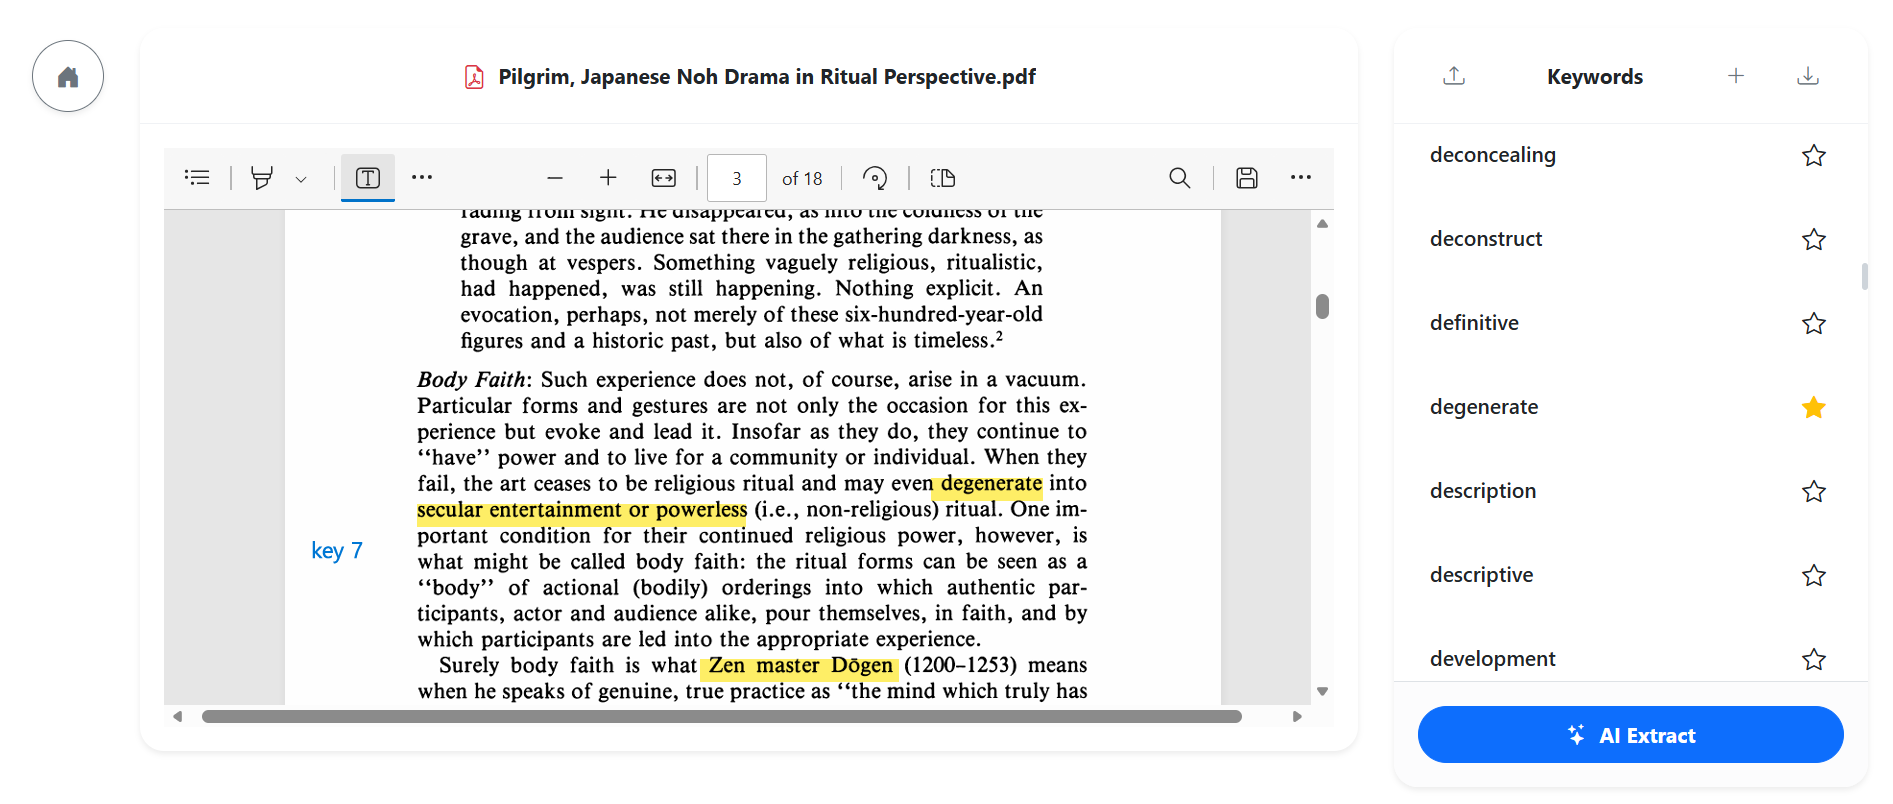
Task: Click the document's horizontal scrollbar thumb
Action: 722,716
